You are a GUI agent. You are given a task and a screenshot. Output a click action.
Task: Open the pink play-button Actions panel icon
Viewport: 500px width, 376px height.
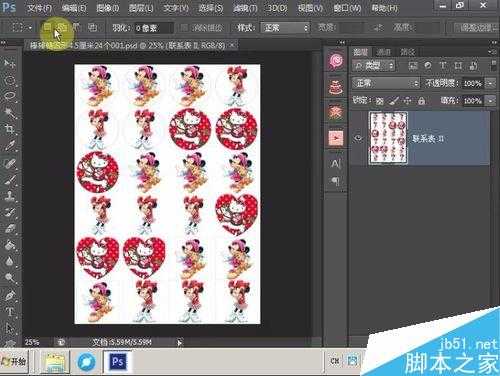pyautogui.click(x=336, y=137)
